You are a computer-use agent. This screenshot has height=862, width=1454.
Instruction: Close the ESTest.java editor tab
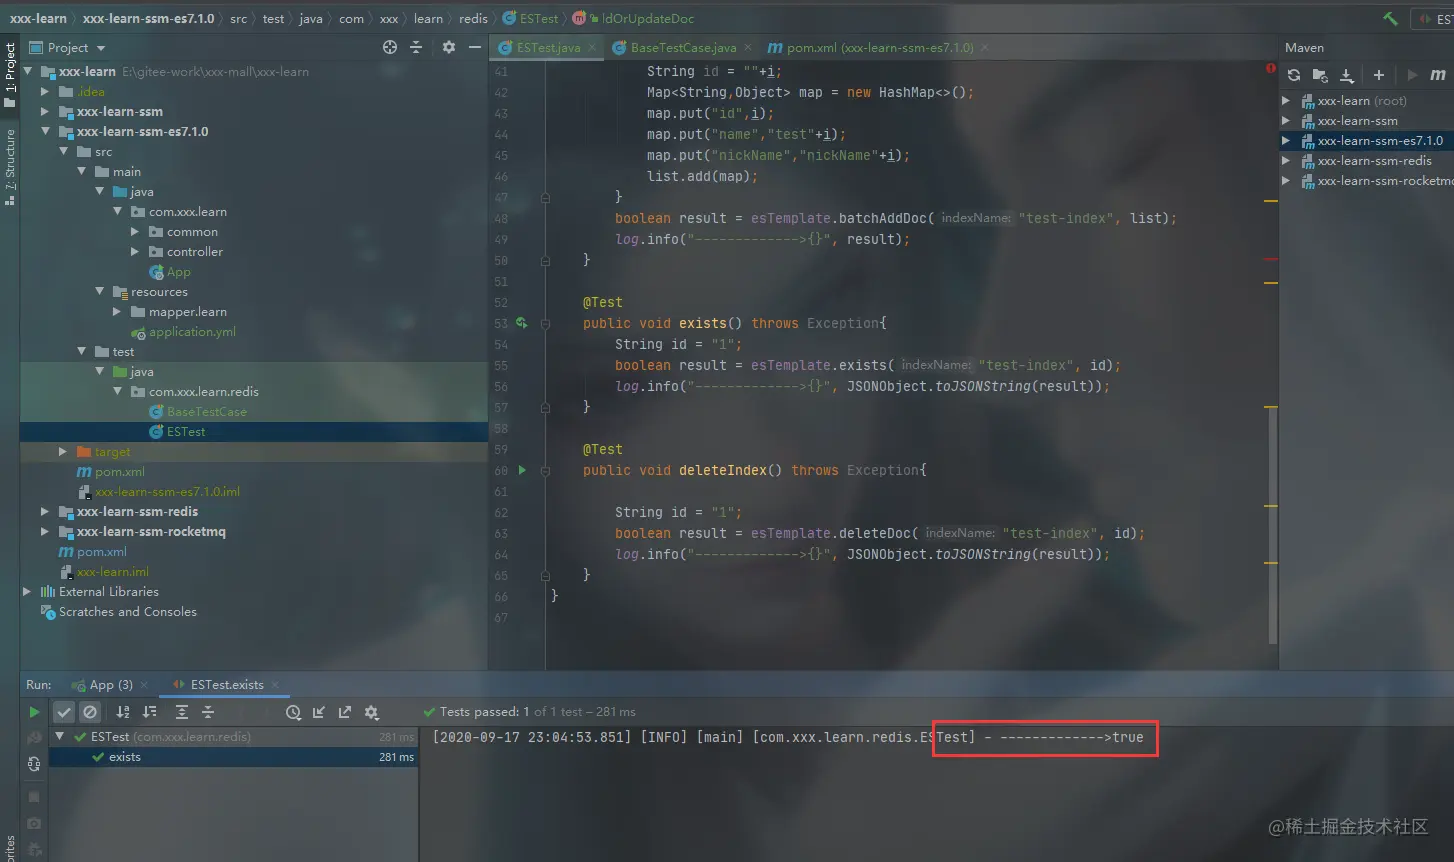point(592,47)
